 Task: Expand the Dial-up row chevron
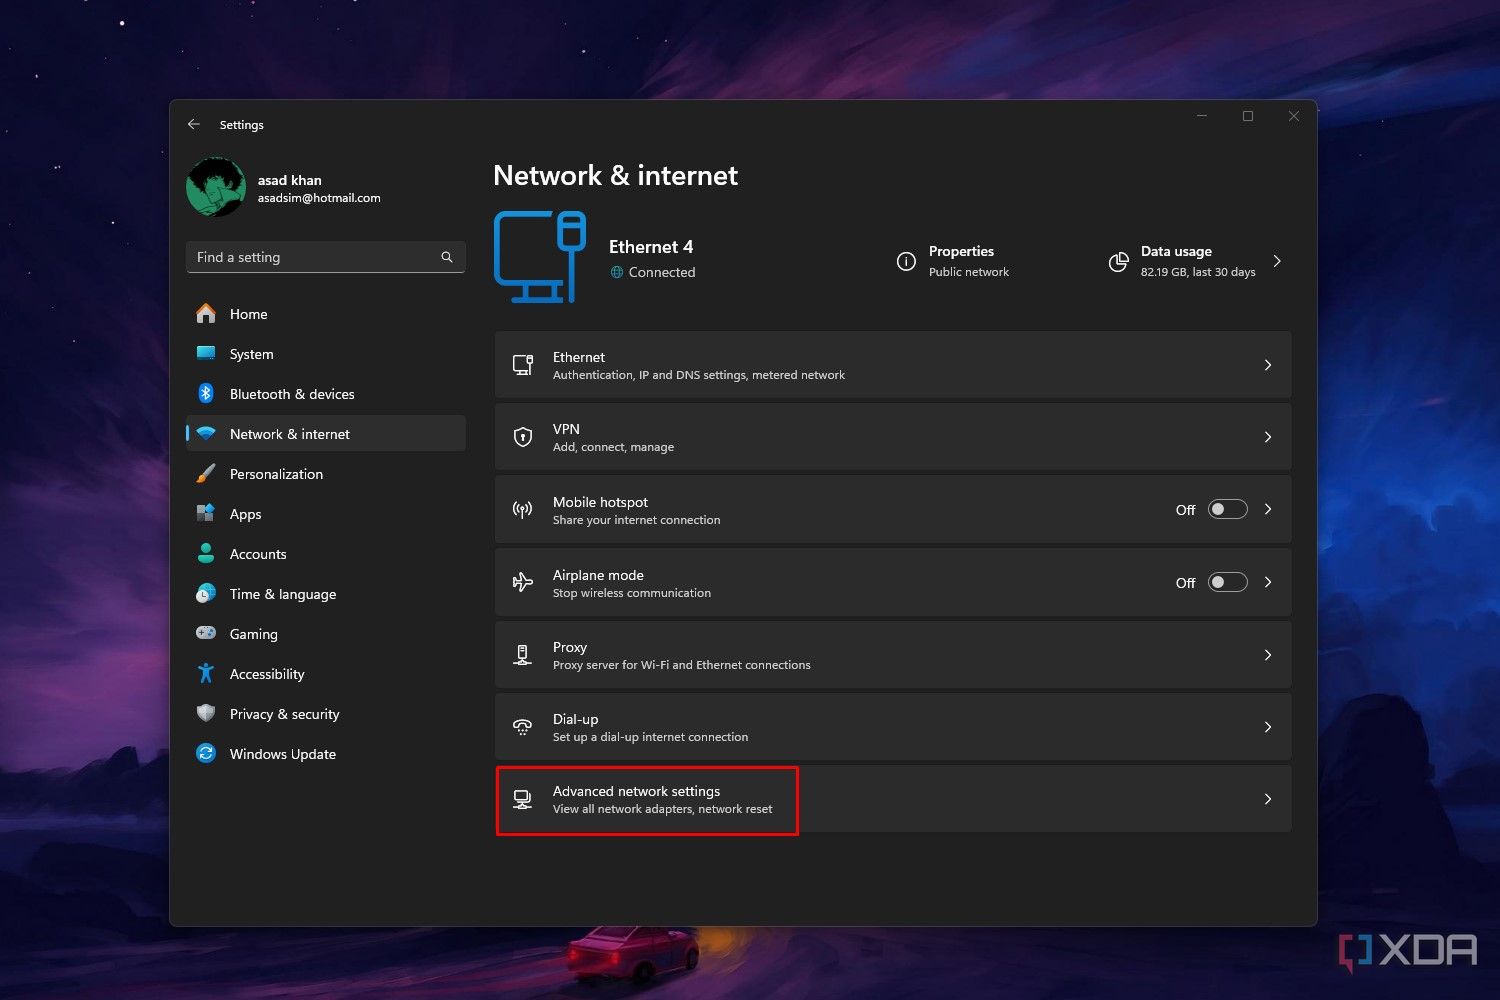coord(1268,727)
